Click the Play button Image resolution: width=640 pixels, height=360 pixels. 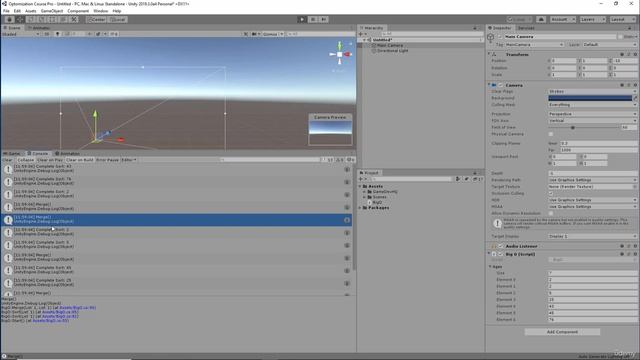click(302, 20)
